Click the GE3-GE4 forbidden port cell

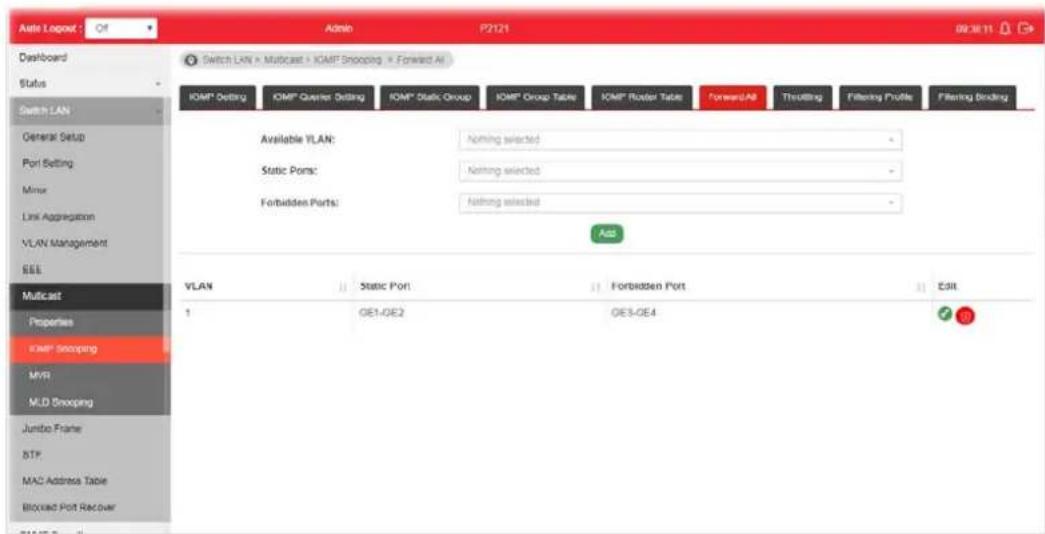pos(632,314)
